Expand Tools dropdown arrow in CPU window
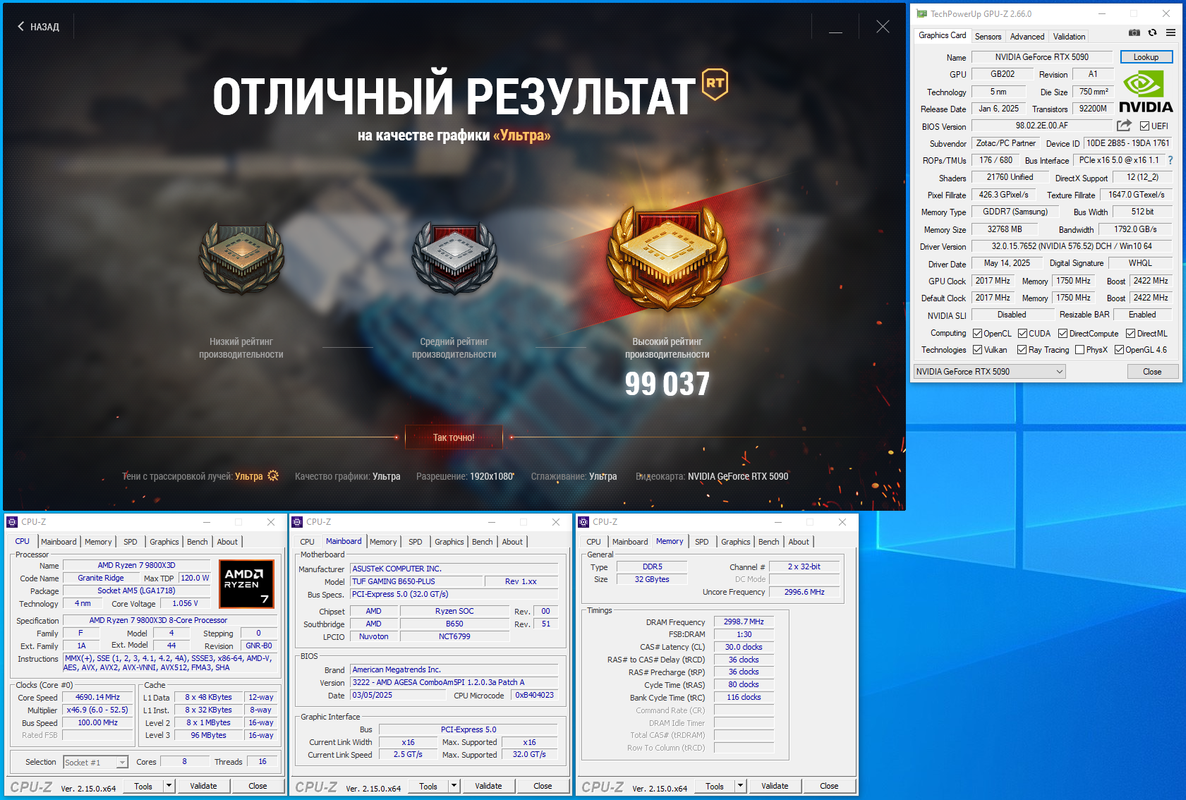The height and width of the screenshot is (800, 1186). 169,786
